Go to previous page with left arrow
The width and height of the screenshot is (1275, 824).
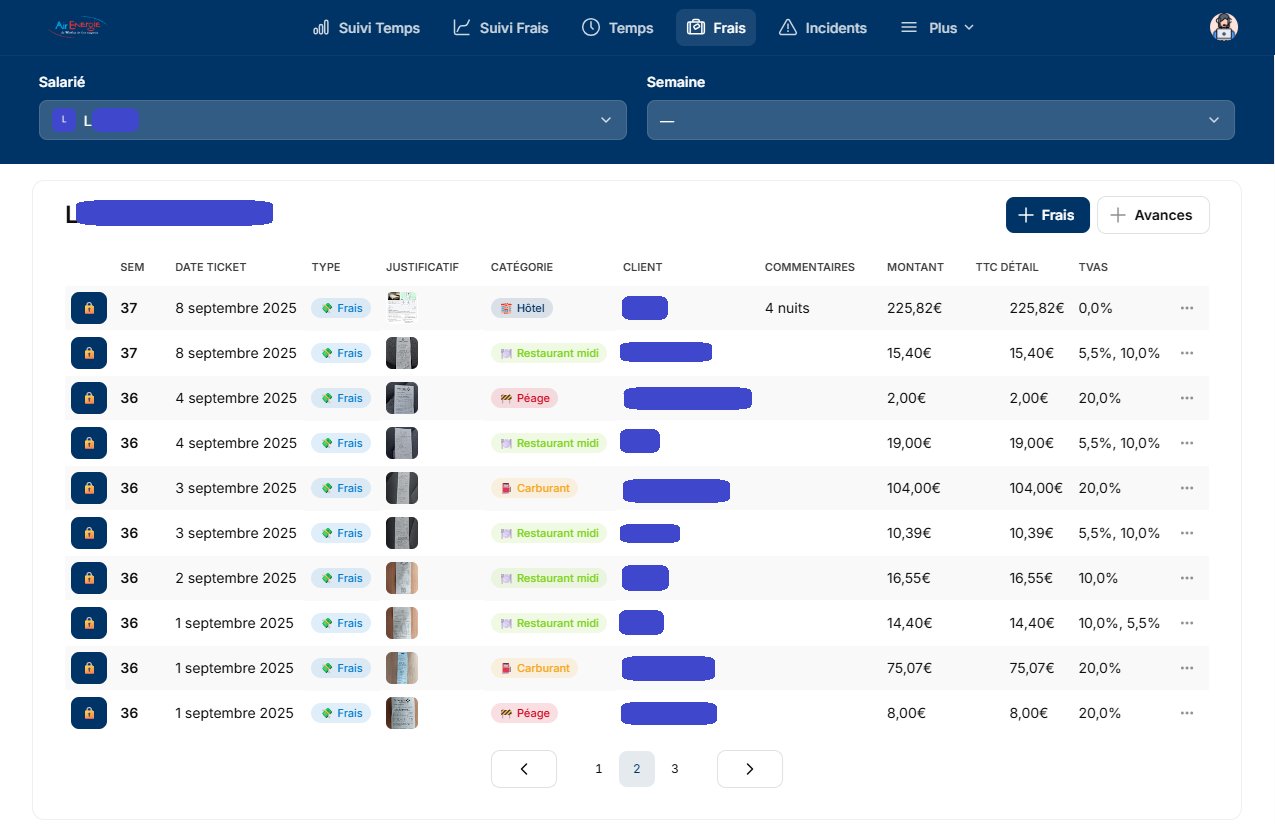click(524, 769)
